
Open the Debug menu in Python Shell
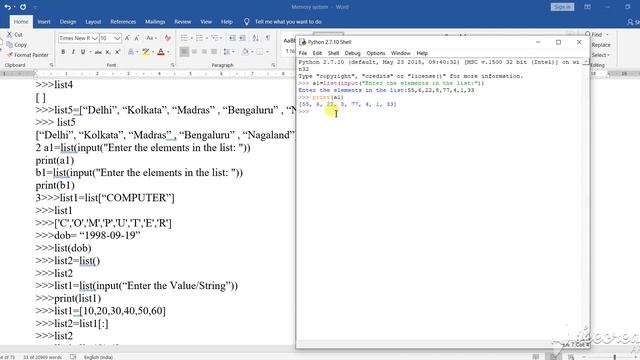click(352, 53)
